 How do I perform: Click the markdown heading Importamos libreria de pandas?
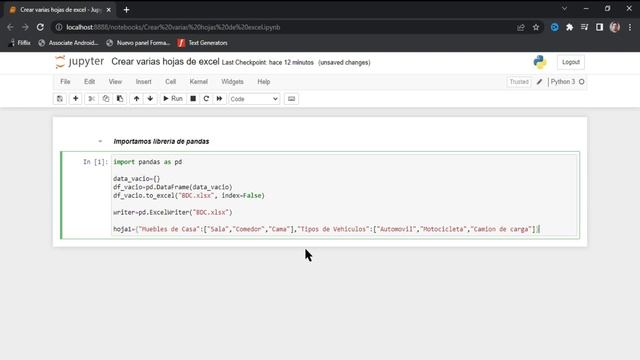pyautogui.click(x=161, y=141)
